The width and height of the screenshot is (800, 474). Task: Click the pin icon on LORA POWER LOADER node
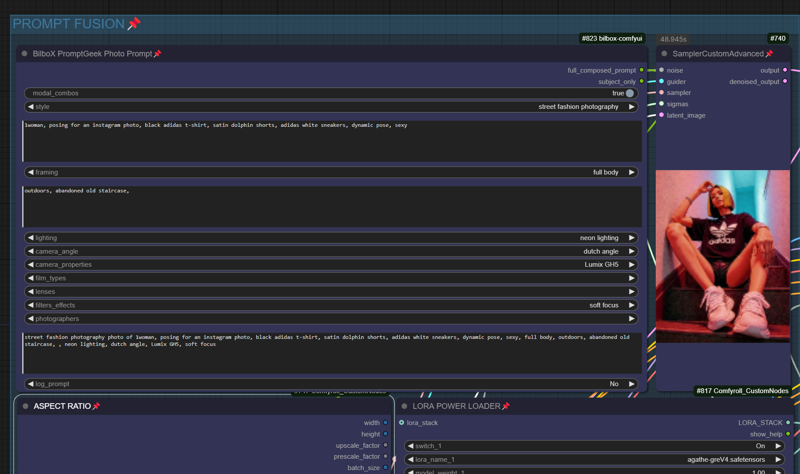506,407
